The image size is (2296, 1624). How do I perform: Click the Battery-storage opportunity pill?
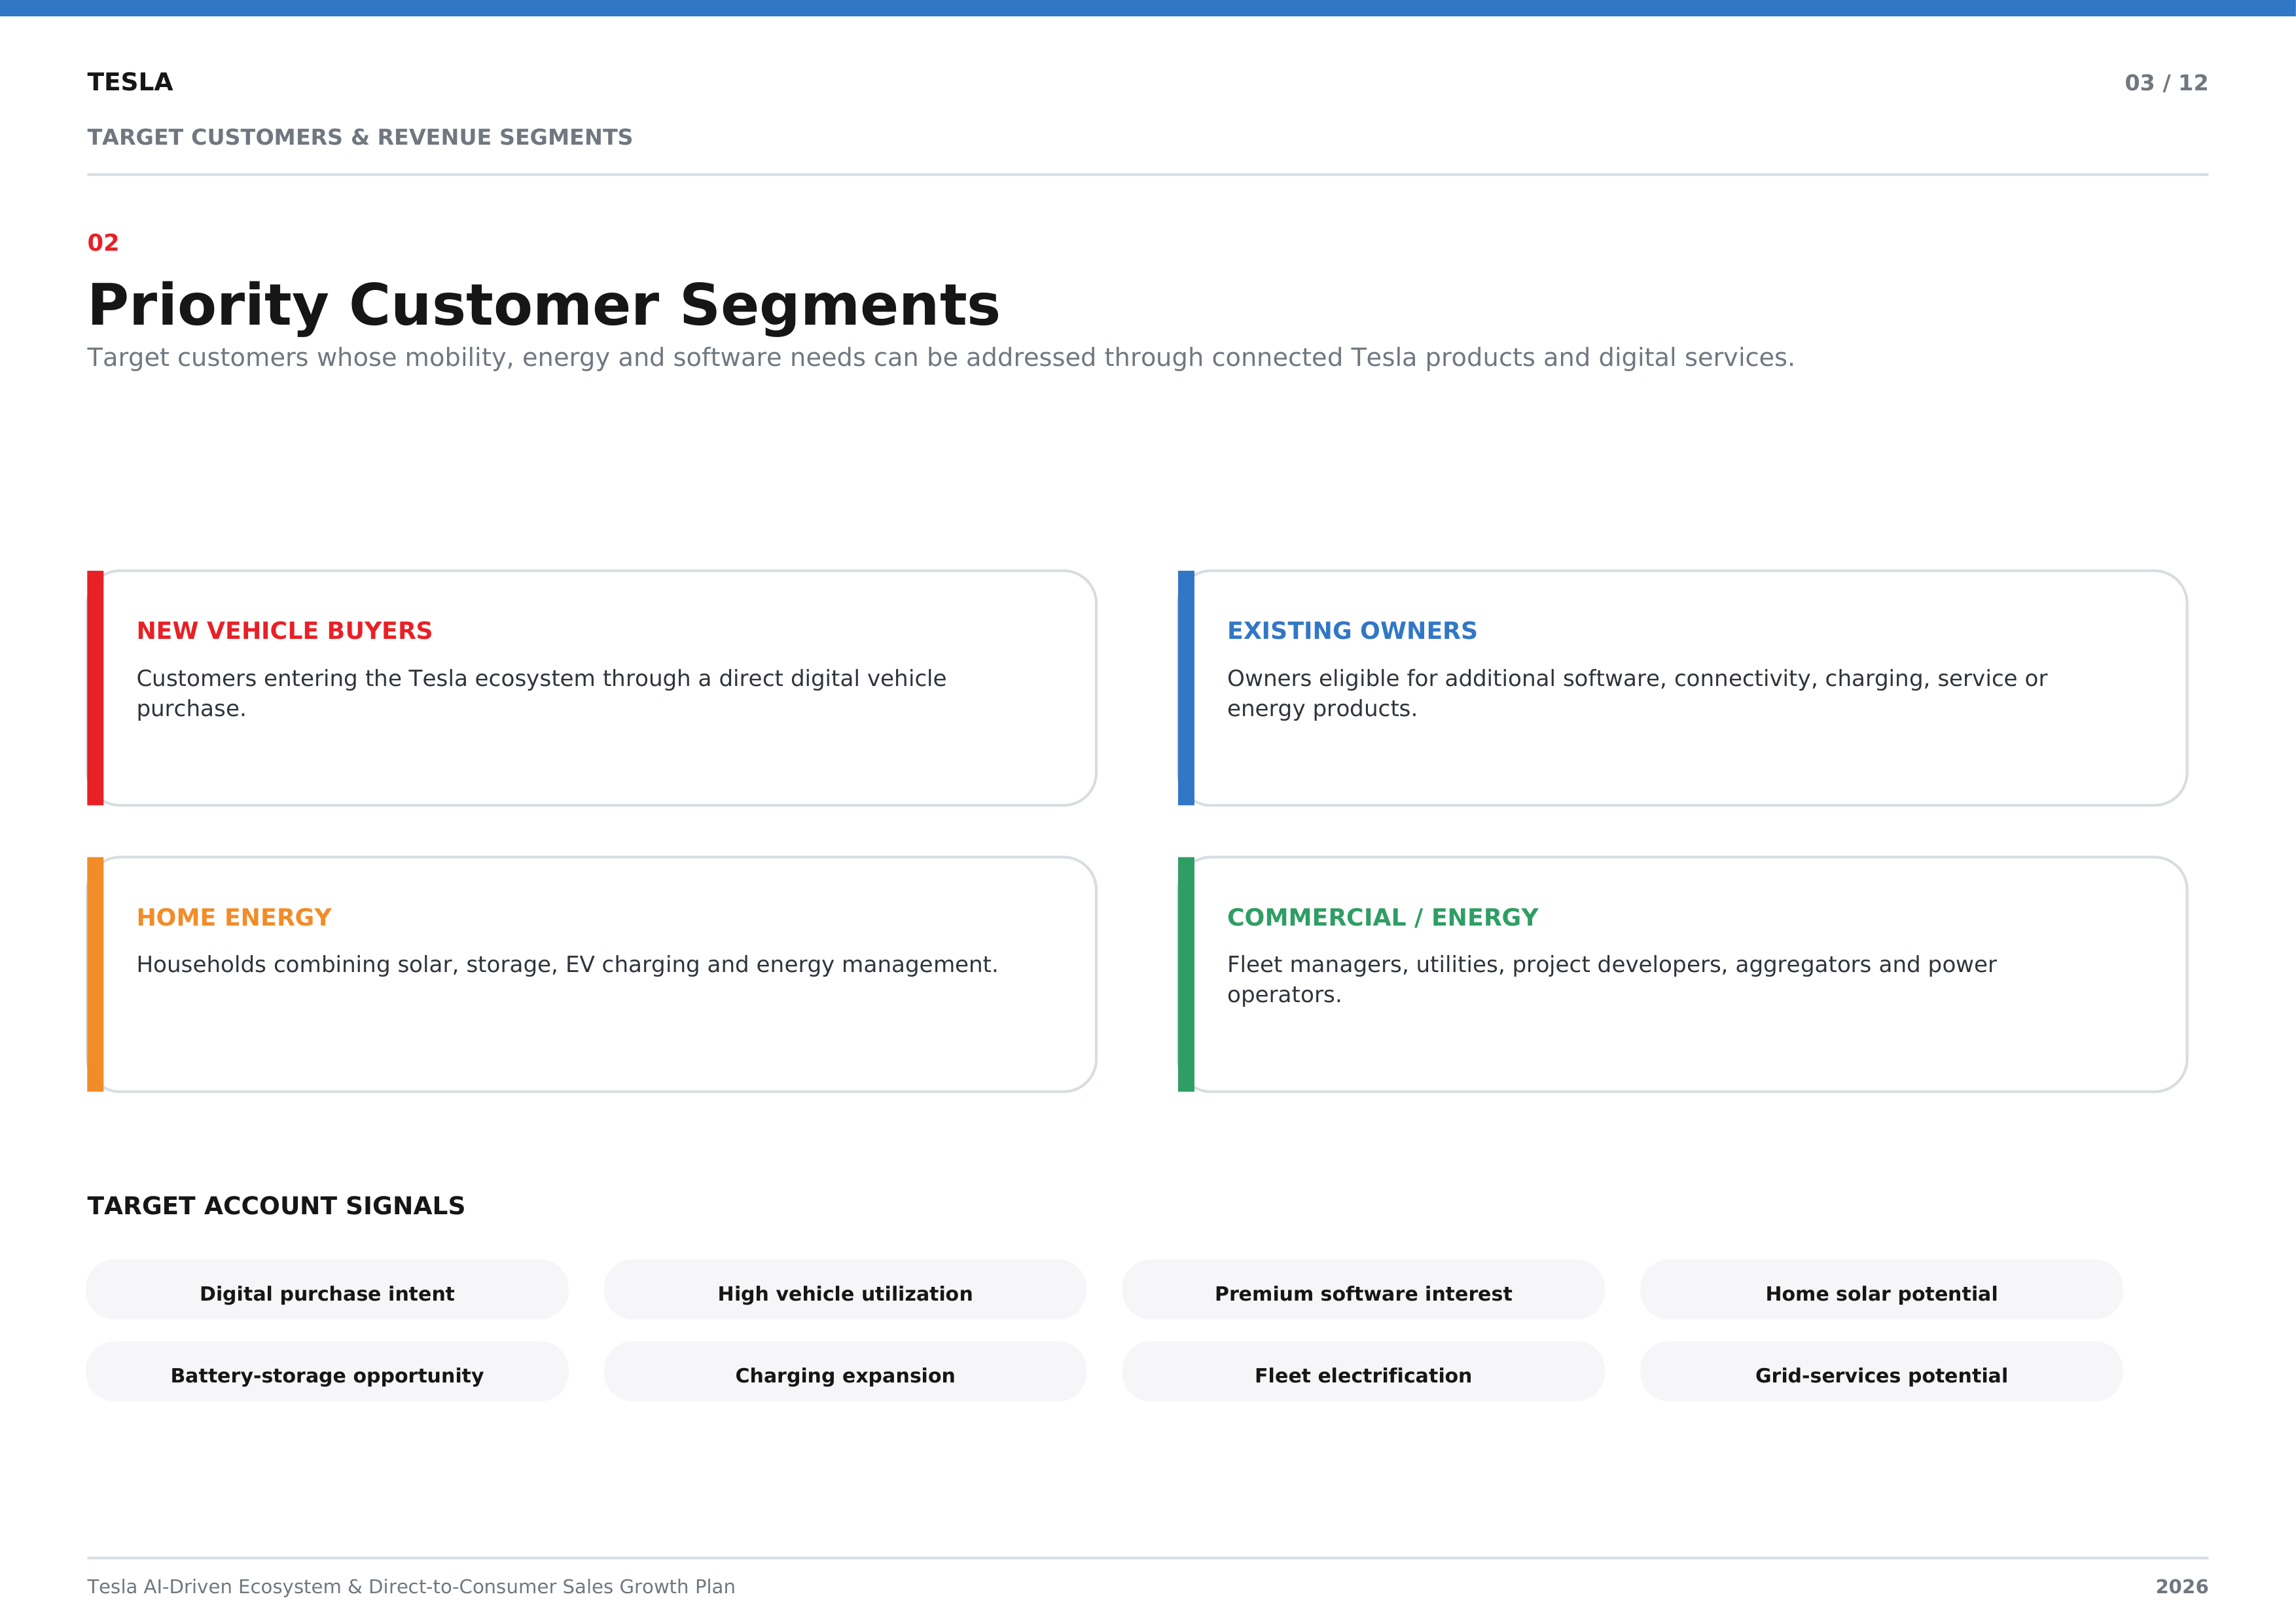pos(327,1372)
